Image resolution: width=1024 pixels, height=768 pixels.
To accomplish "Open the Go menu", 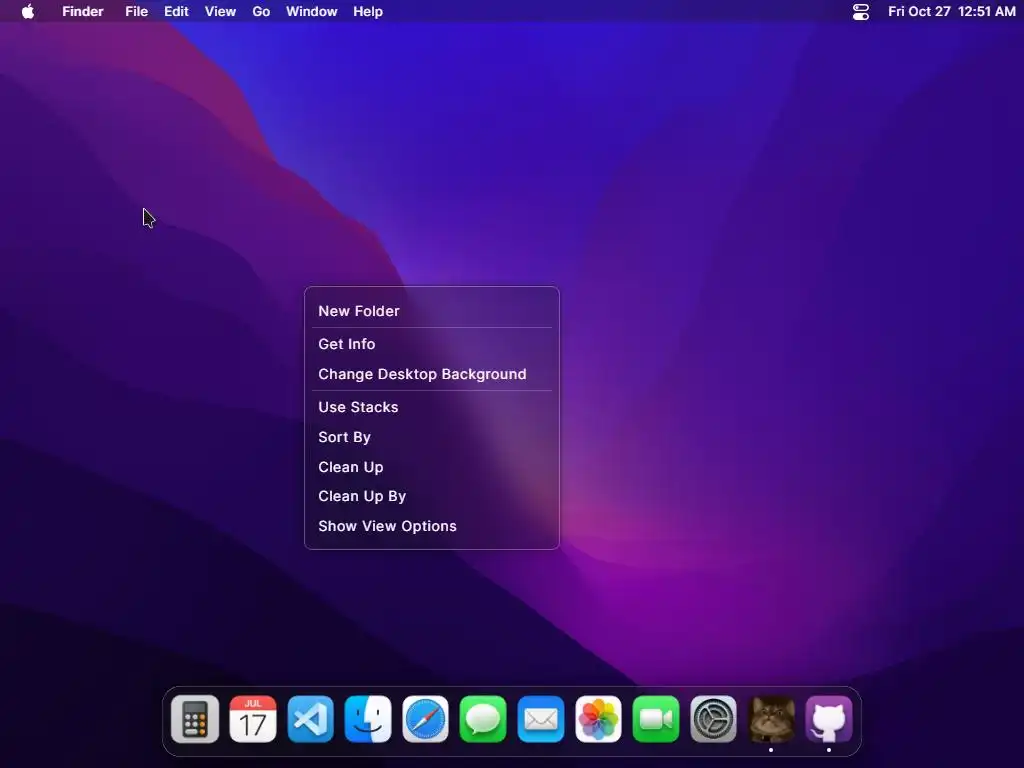I will click(x=261, y=12).
